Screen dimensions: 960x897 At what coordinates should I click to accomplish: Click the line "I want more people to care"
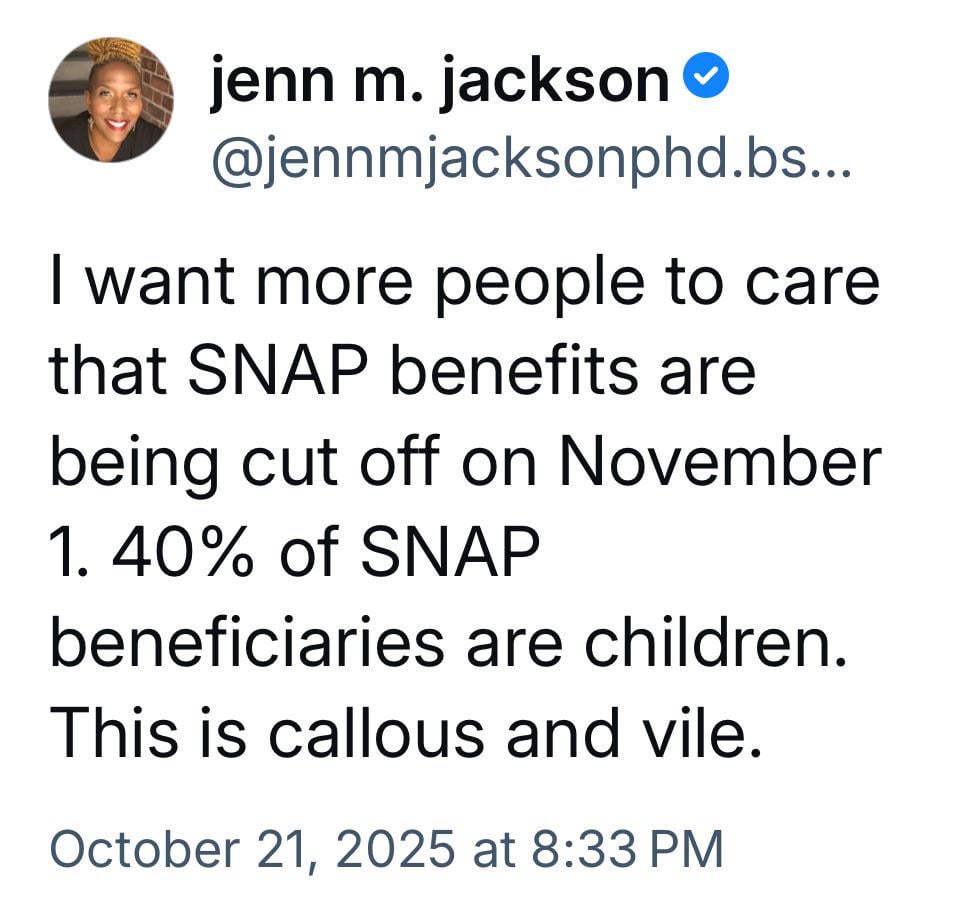(465, 282)
